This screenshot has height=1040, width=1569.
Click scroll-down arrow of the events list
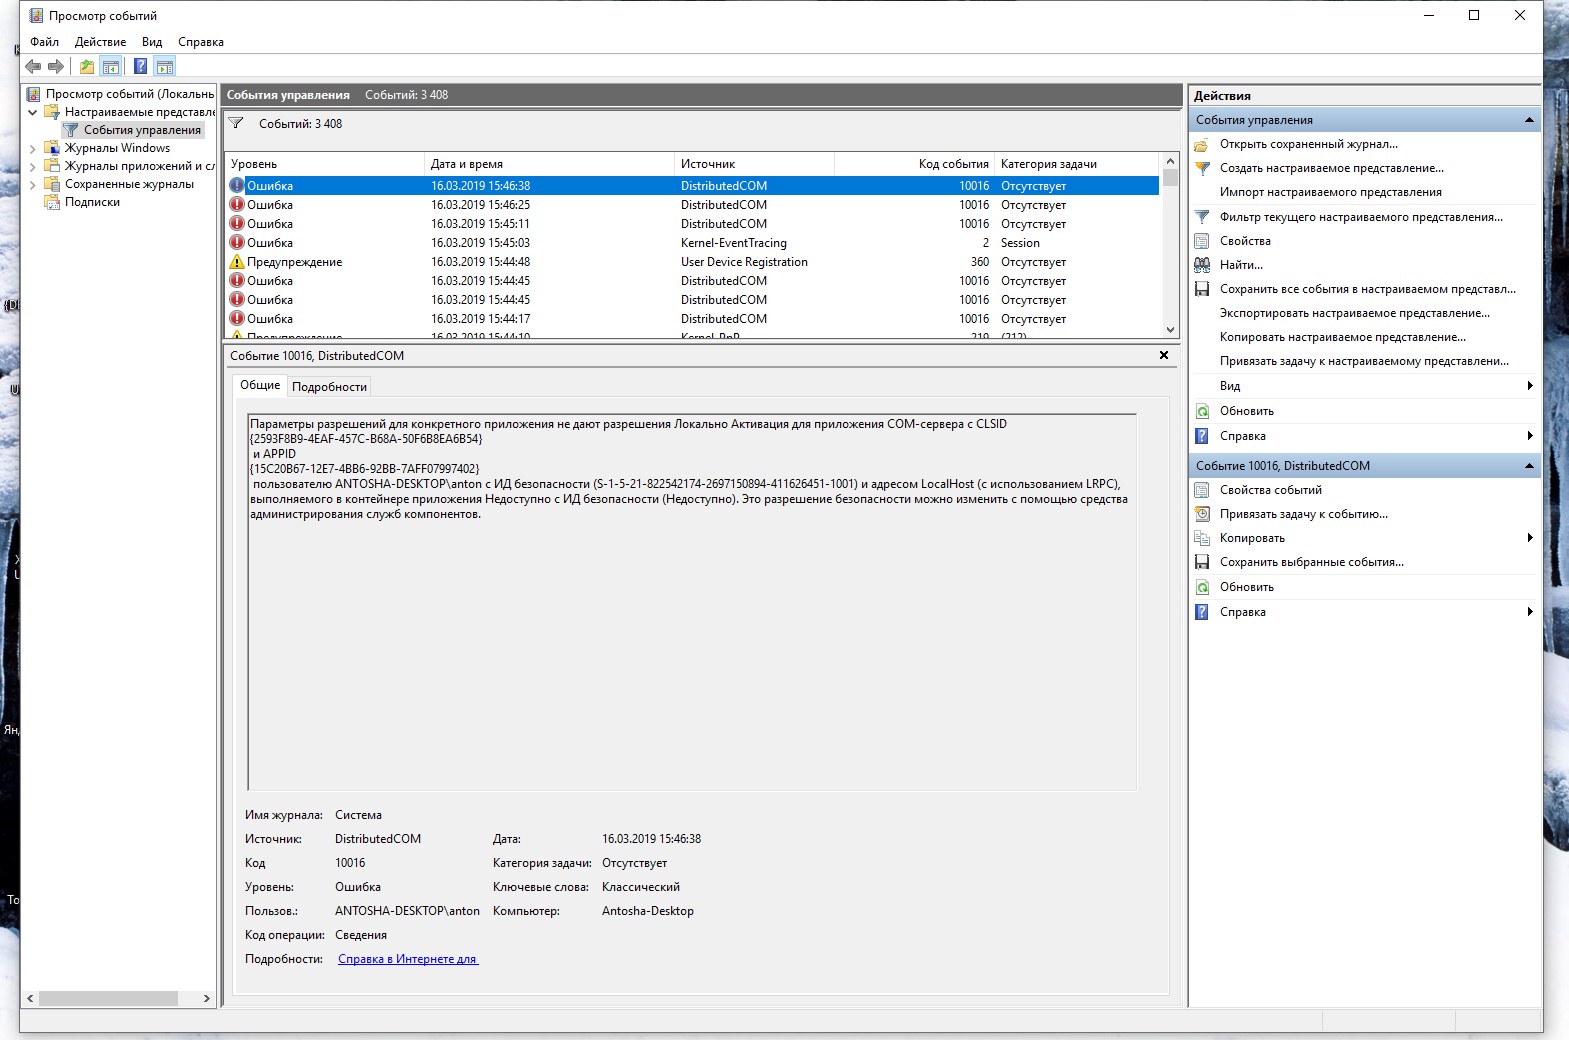(1170, 329)
